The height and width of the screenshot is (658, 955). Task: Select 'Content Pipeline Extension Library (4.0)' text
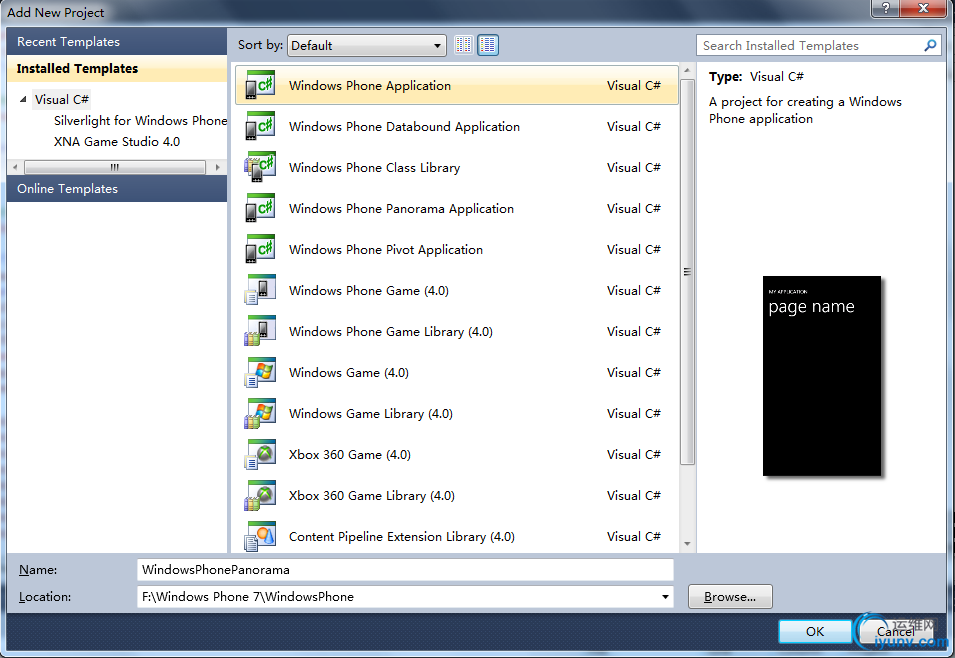click(401, 536)
